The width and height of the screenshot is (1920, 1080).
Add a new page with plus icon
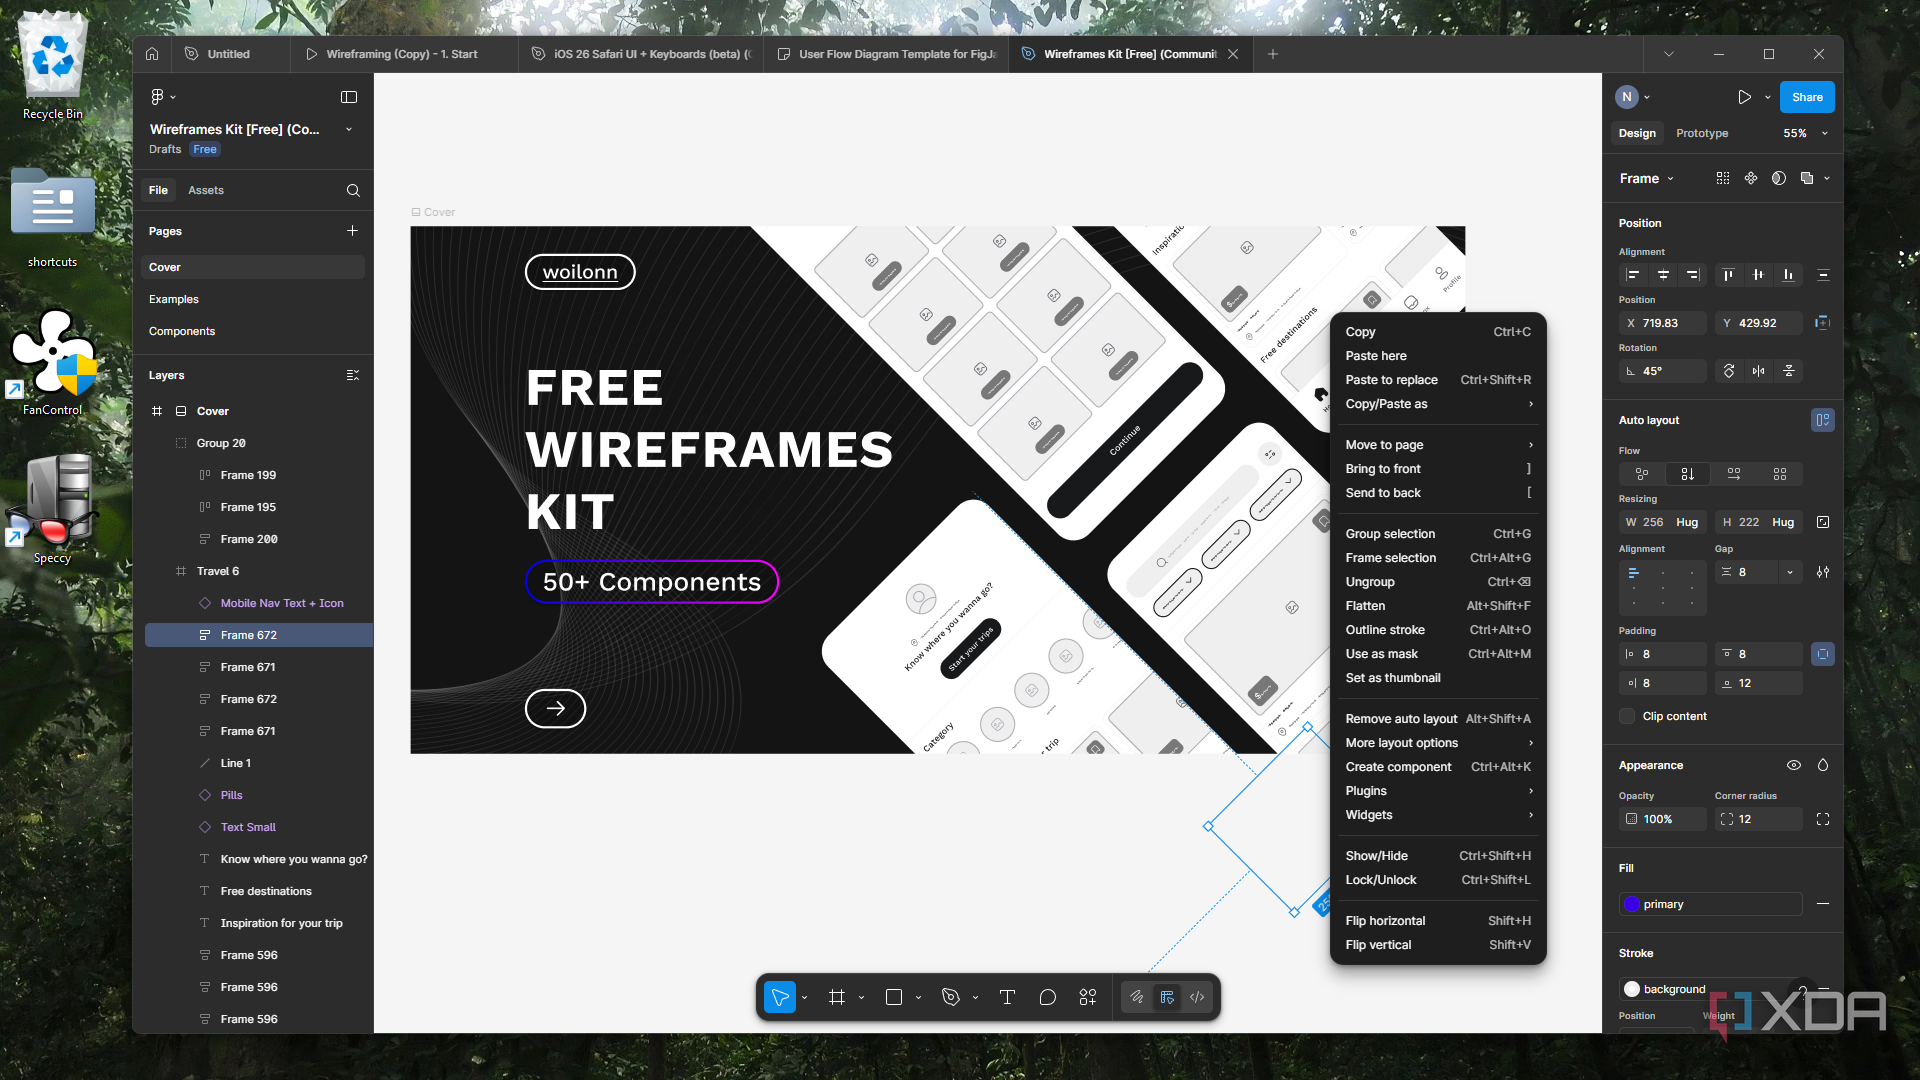coord(352,230)
